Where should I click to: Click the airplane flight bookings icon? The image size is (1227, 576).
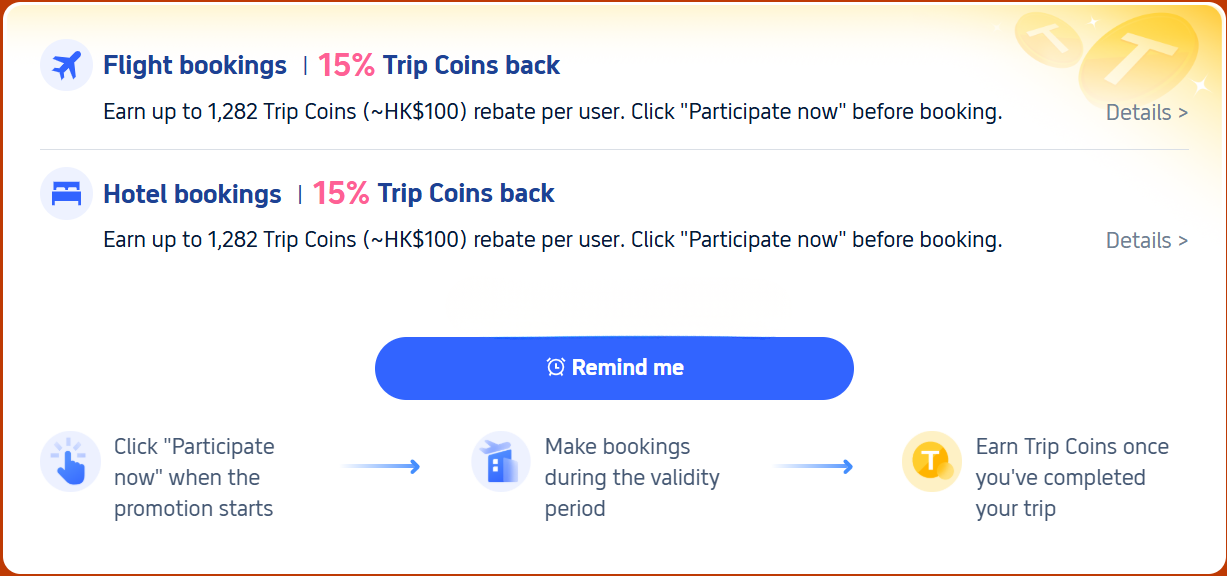(66, 66)
